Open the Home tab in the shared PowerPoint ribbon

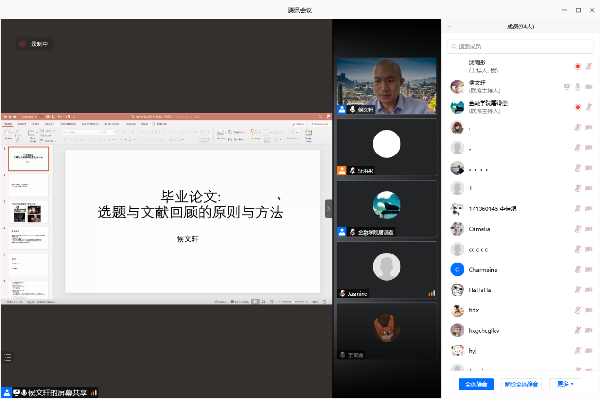coord(8,124)
